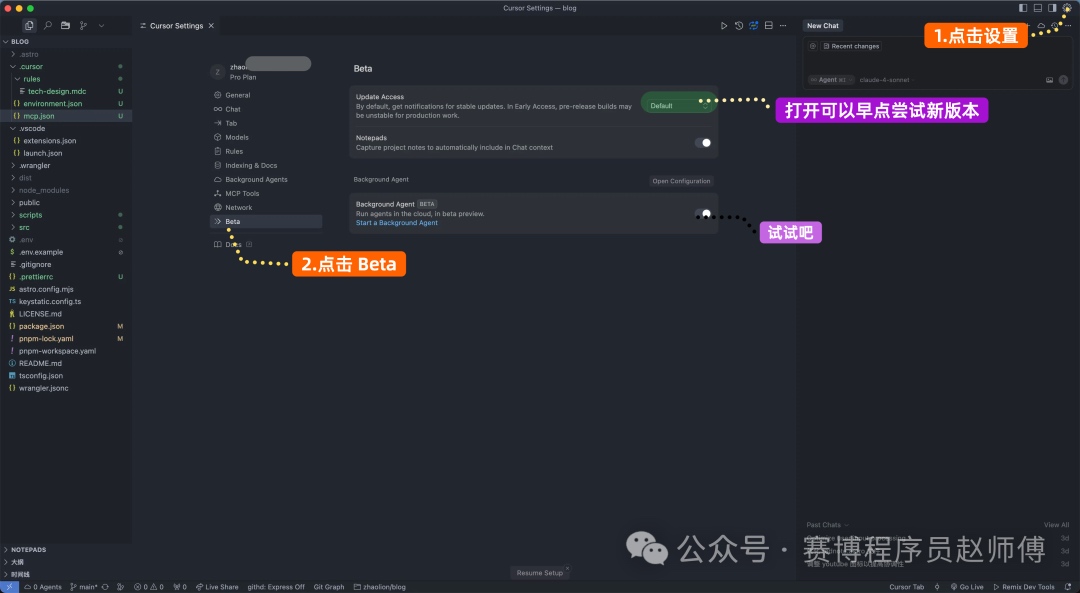Viewport: 1080px width, 593px height.
Task: Open Remix Dev Tools from the status bar
Action: click(x=1024, y=587)
